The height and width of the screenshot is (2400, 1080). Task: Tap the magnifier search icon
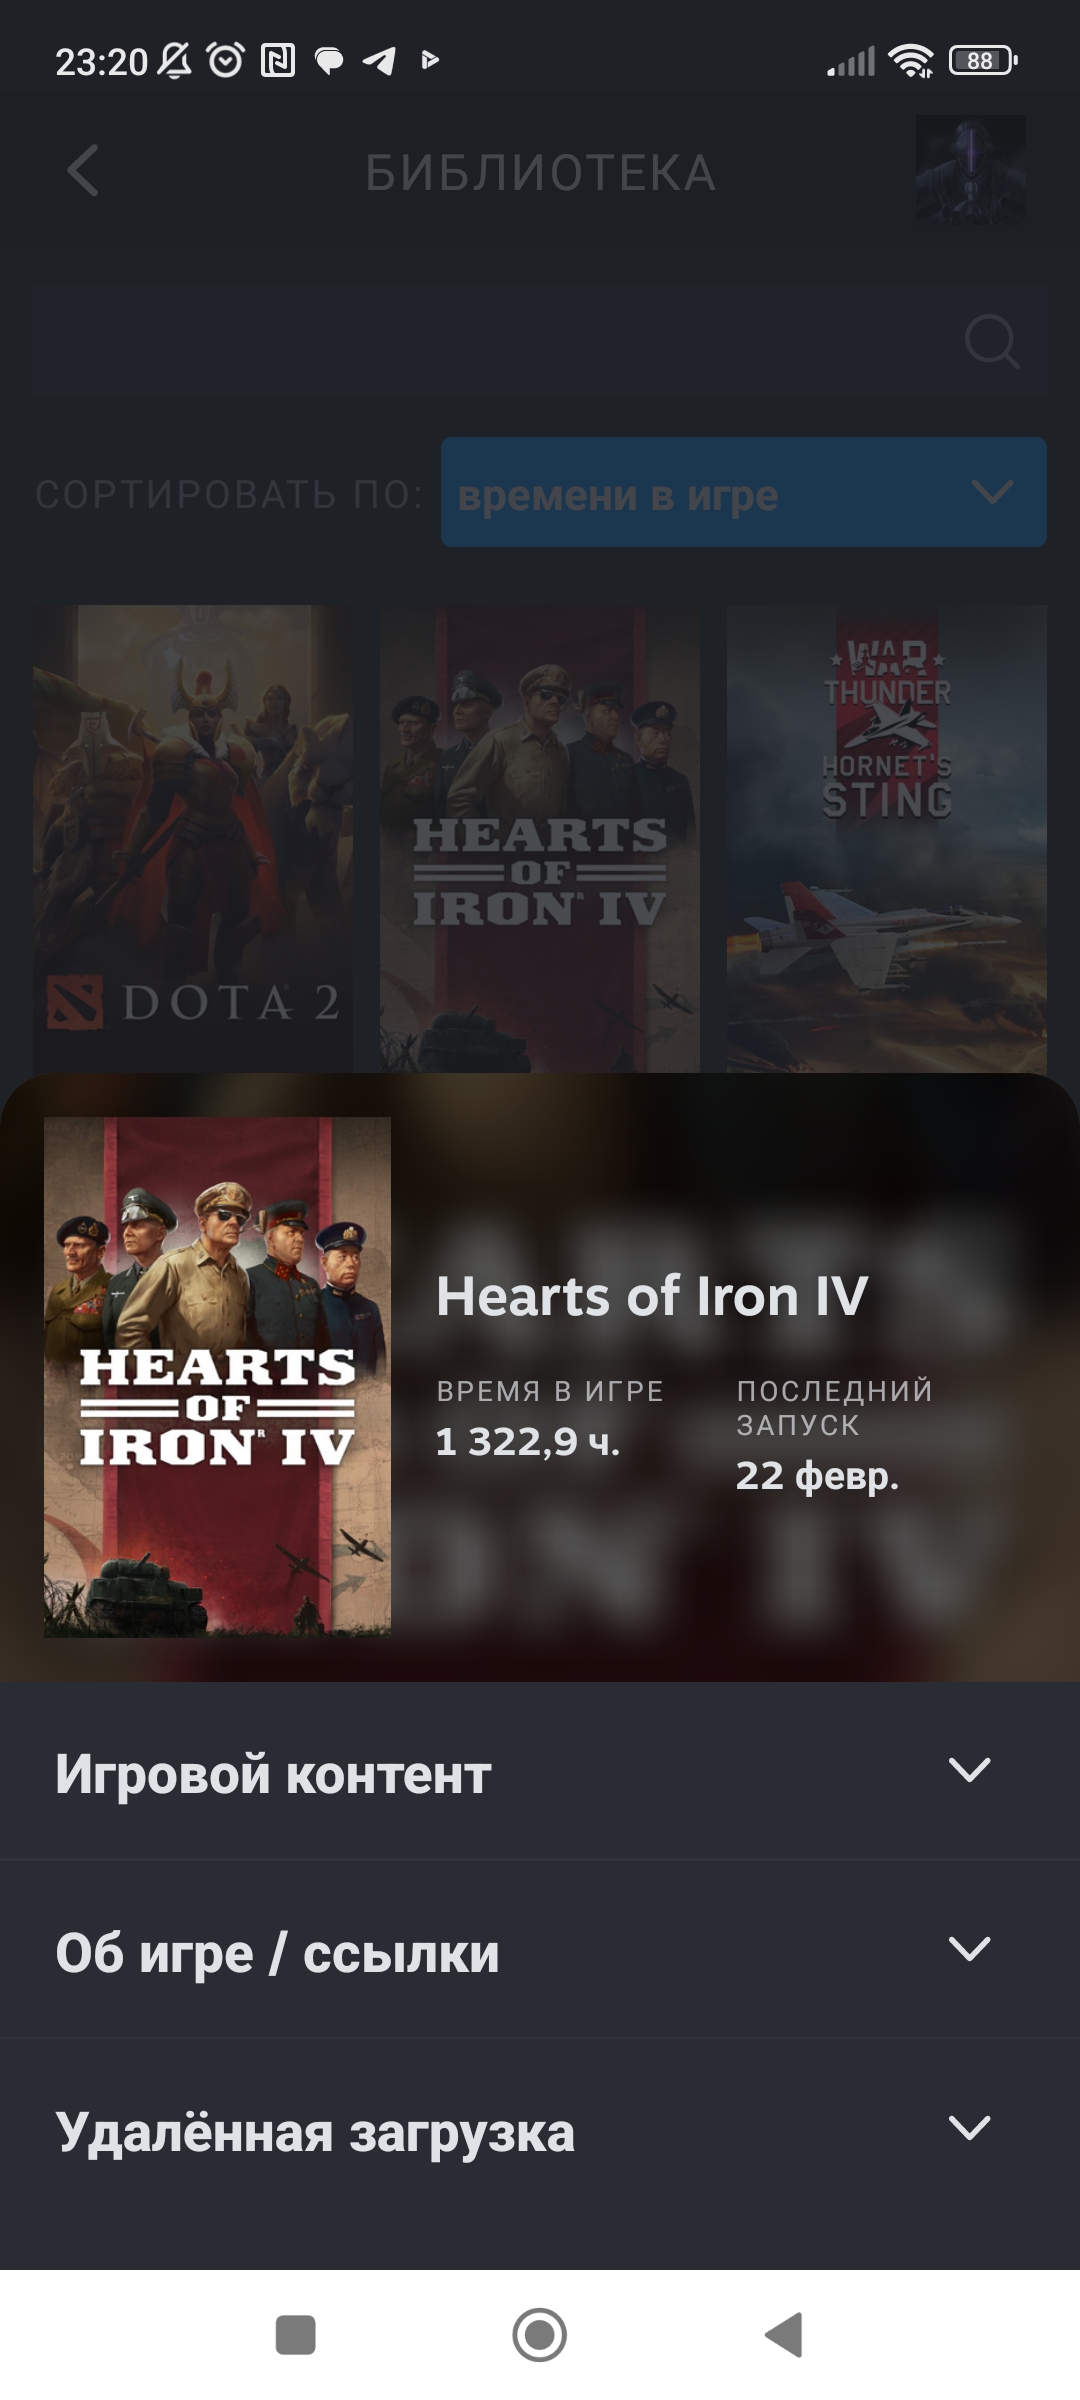pos(991,342)
